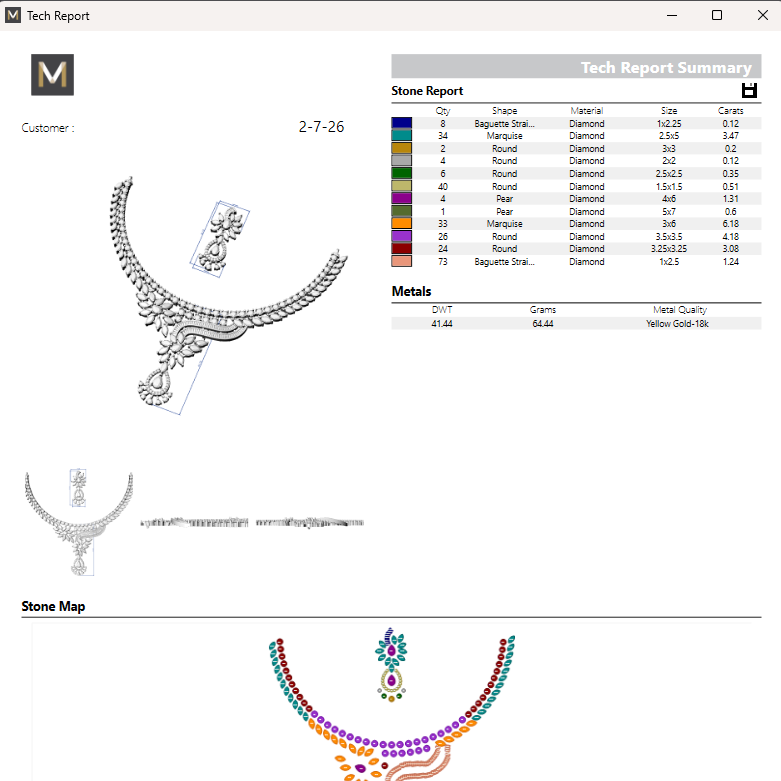Click size 3.25x3.25 cell
The width and height of the screenshot is (781, 781).
(669, 249)
